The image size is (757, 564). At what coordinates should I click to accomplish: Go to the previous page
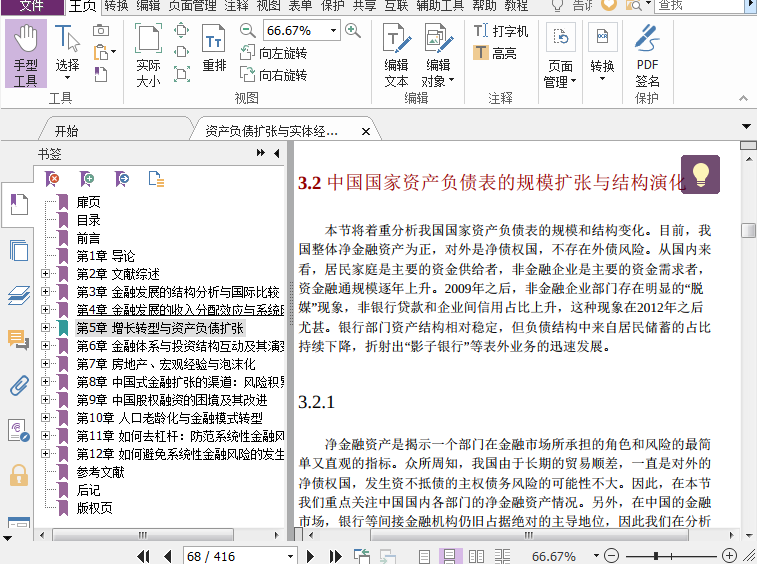coord(168,556)
